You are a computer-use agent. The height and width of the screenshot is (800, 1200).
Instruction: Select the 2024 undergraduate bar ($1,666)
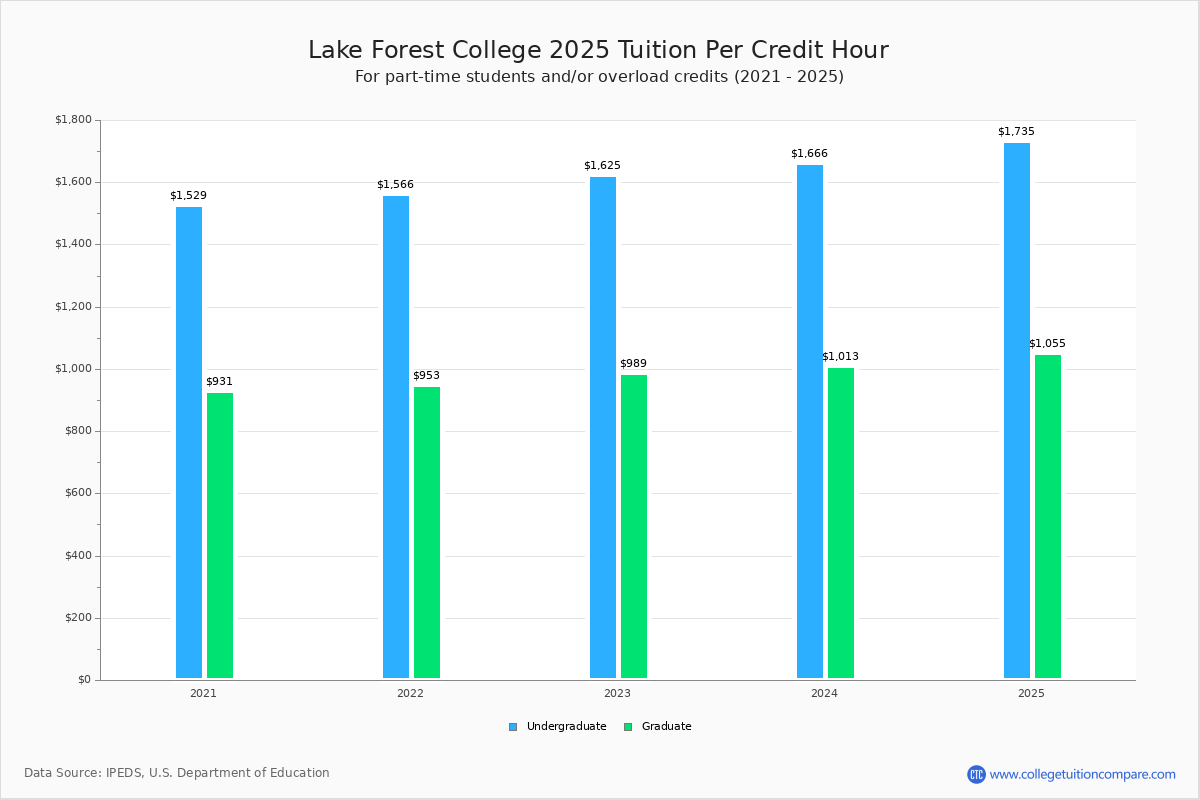point(810,421)
